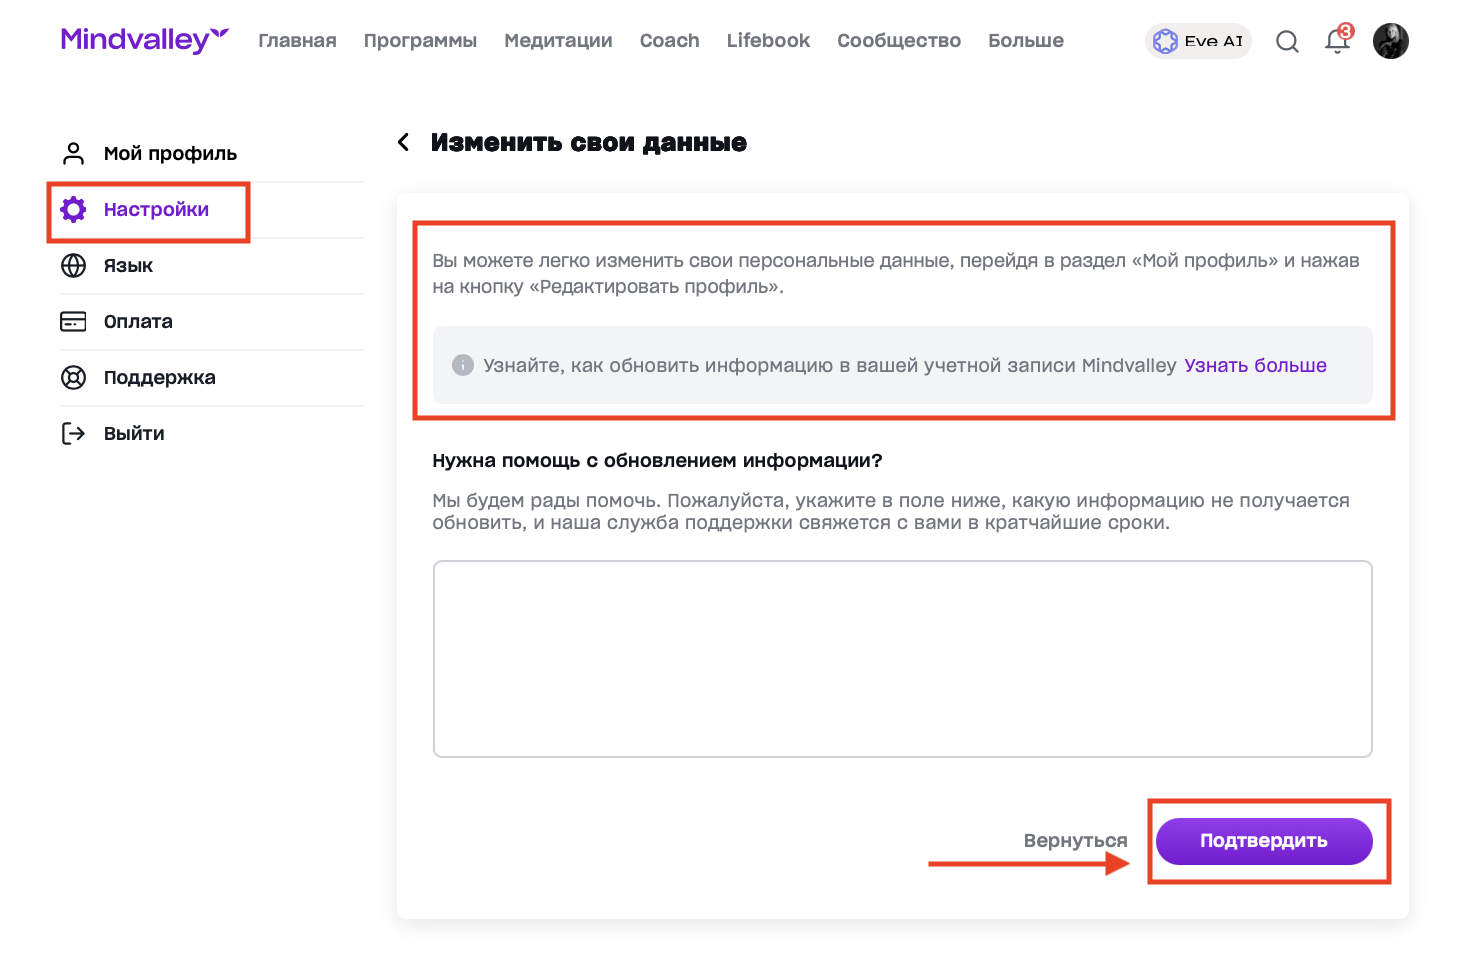This screenshot has height=968, width=1462.
Task: Open the Eve AI assistant
Action: tap(1198, 41)
